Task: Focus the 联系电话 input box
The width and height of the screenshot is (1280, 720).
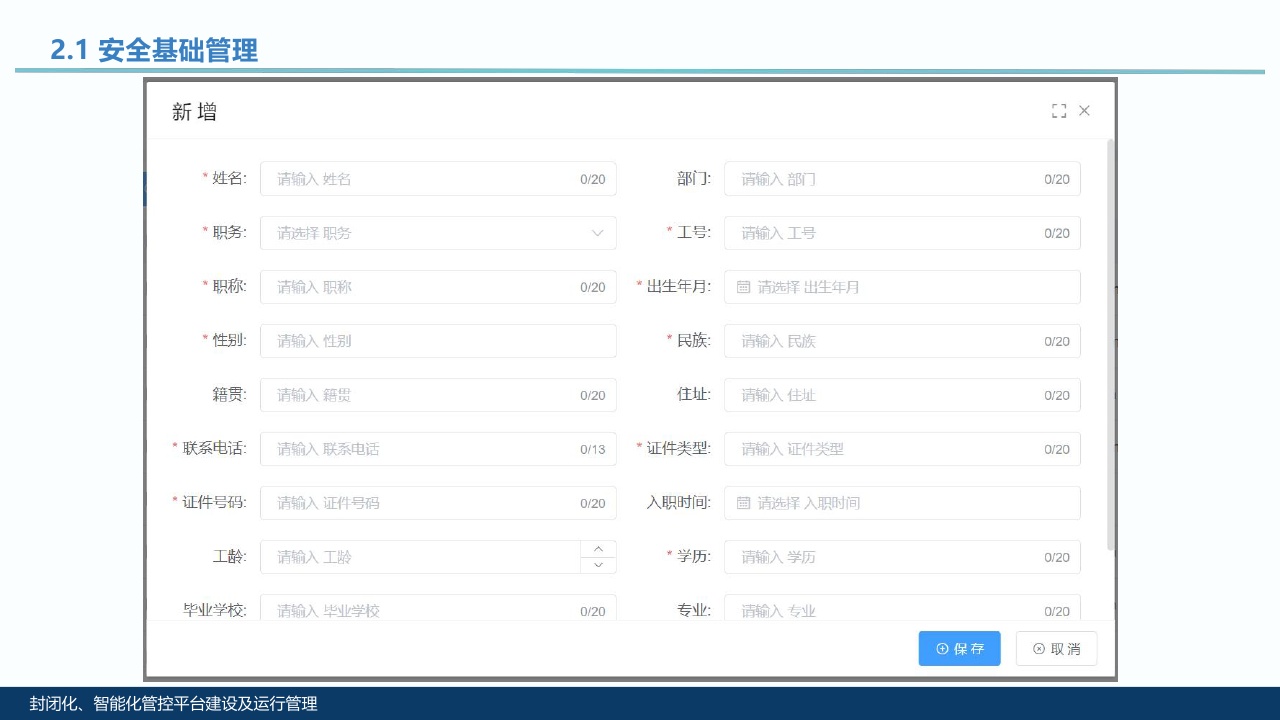Action: [x=420, y=449]
